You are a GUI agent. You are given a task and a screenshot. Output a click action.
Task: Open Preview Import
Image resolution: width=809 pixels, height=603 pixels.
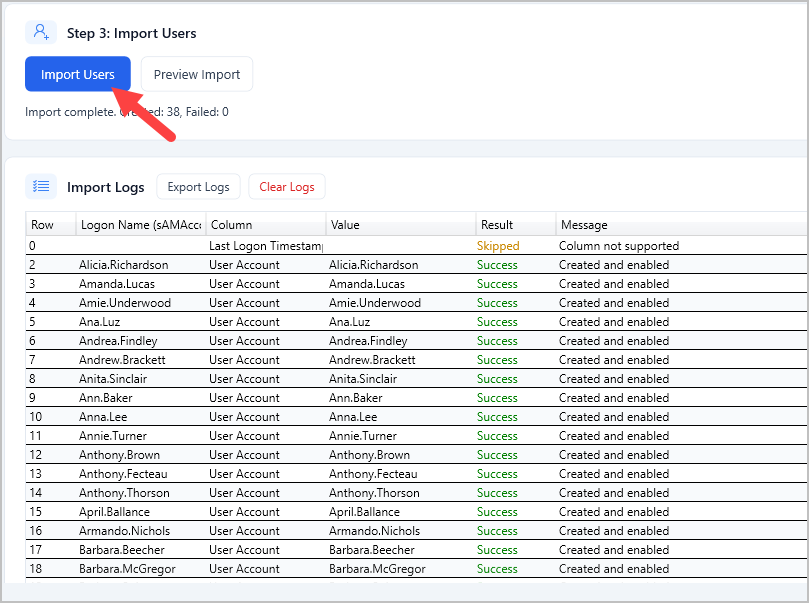pos(197,74)
